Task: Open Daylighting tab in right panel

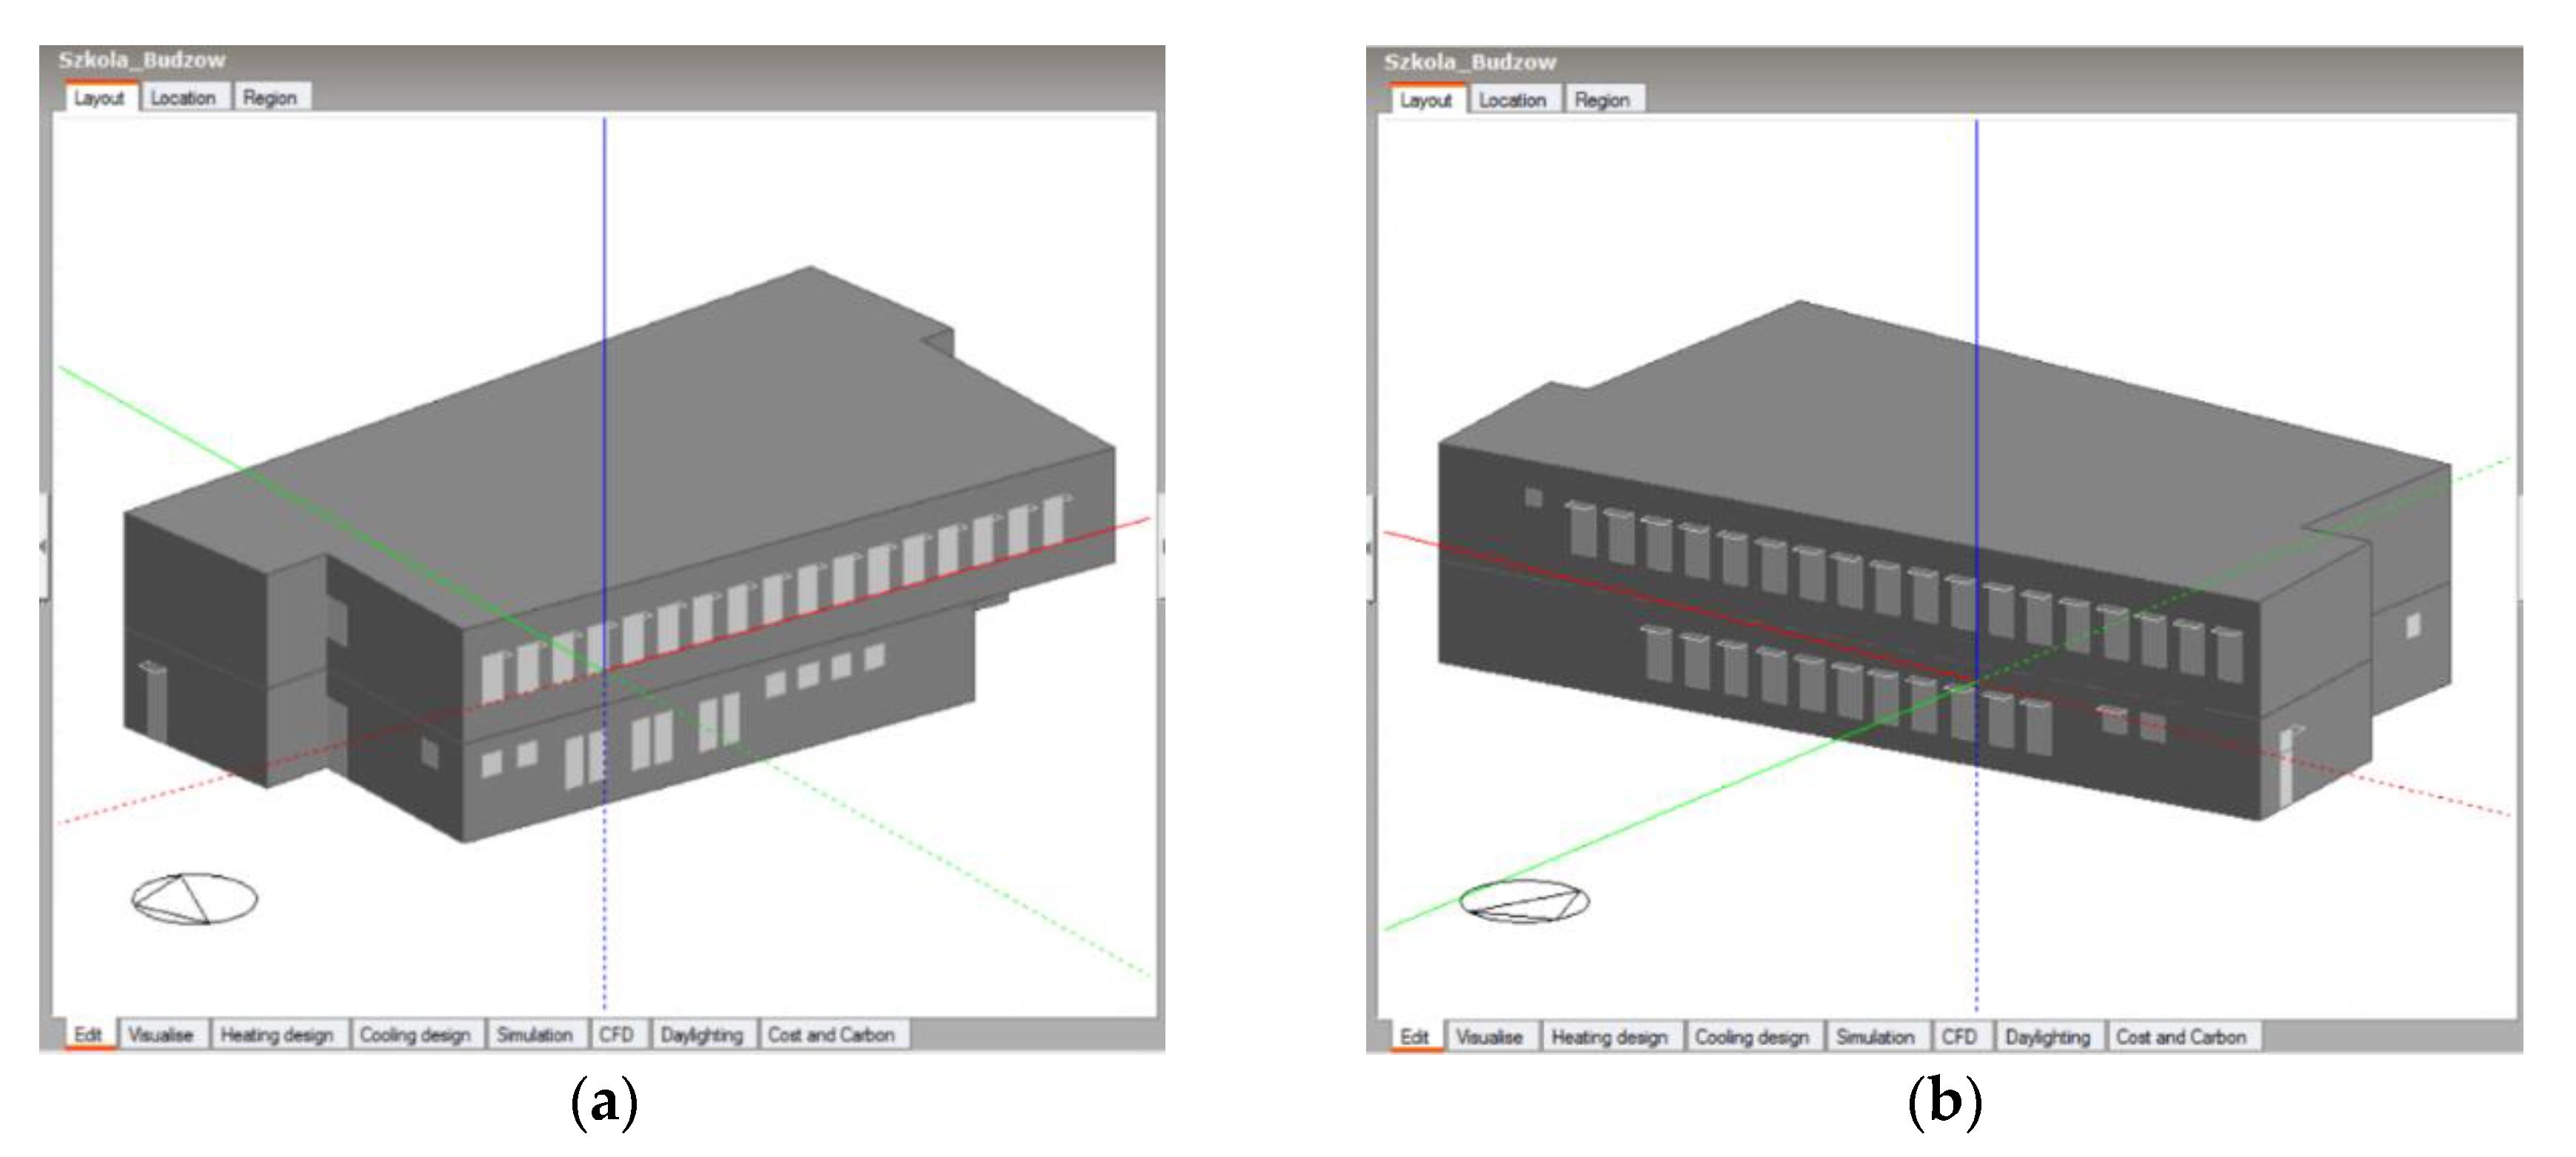Action: tap(2048, 1037)
